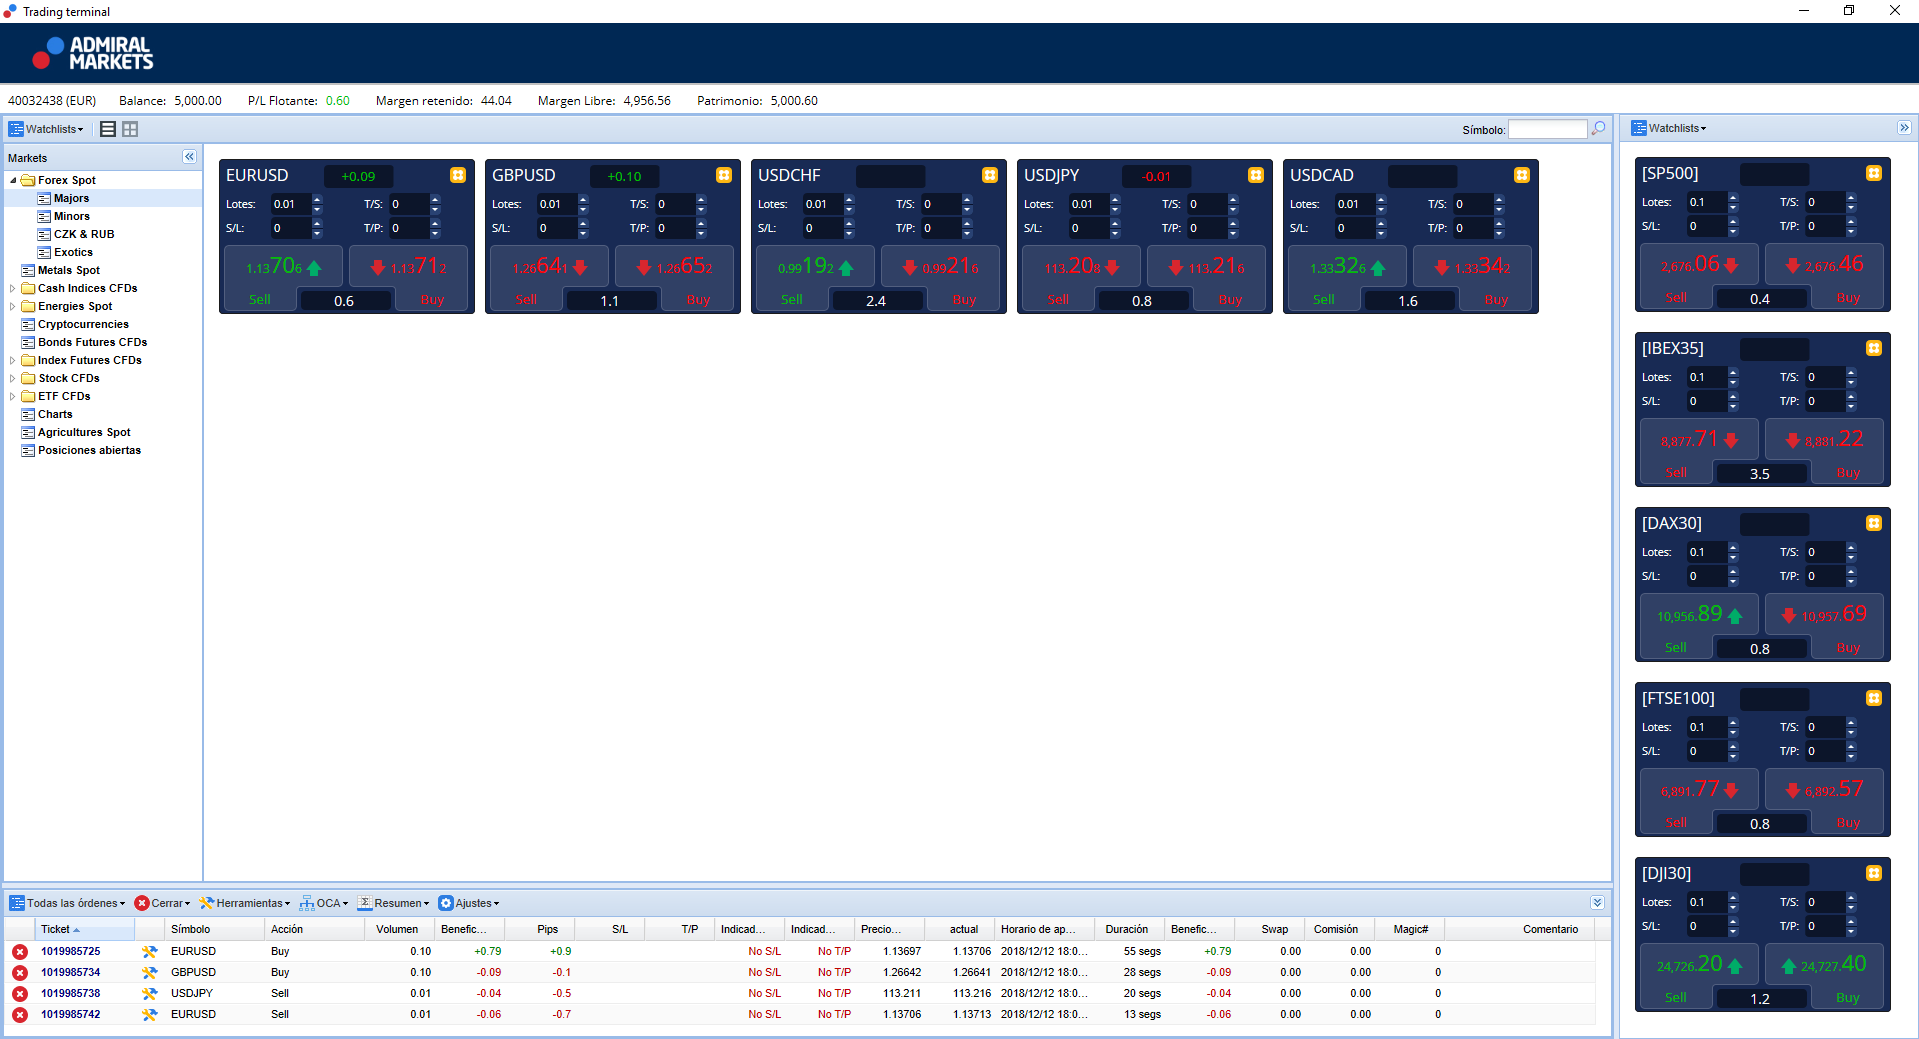Open the Metals Spot watchlist
Viewport: 1919px width, 1039px height.
coord(69,271)
